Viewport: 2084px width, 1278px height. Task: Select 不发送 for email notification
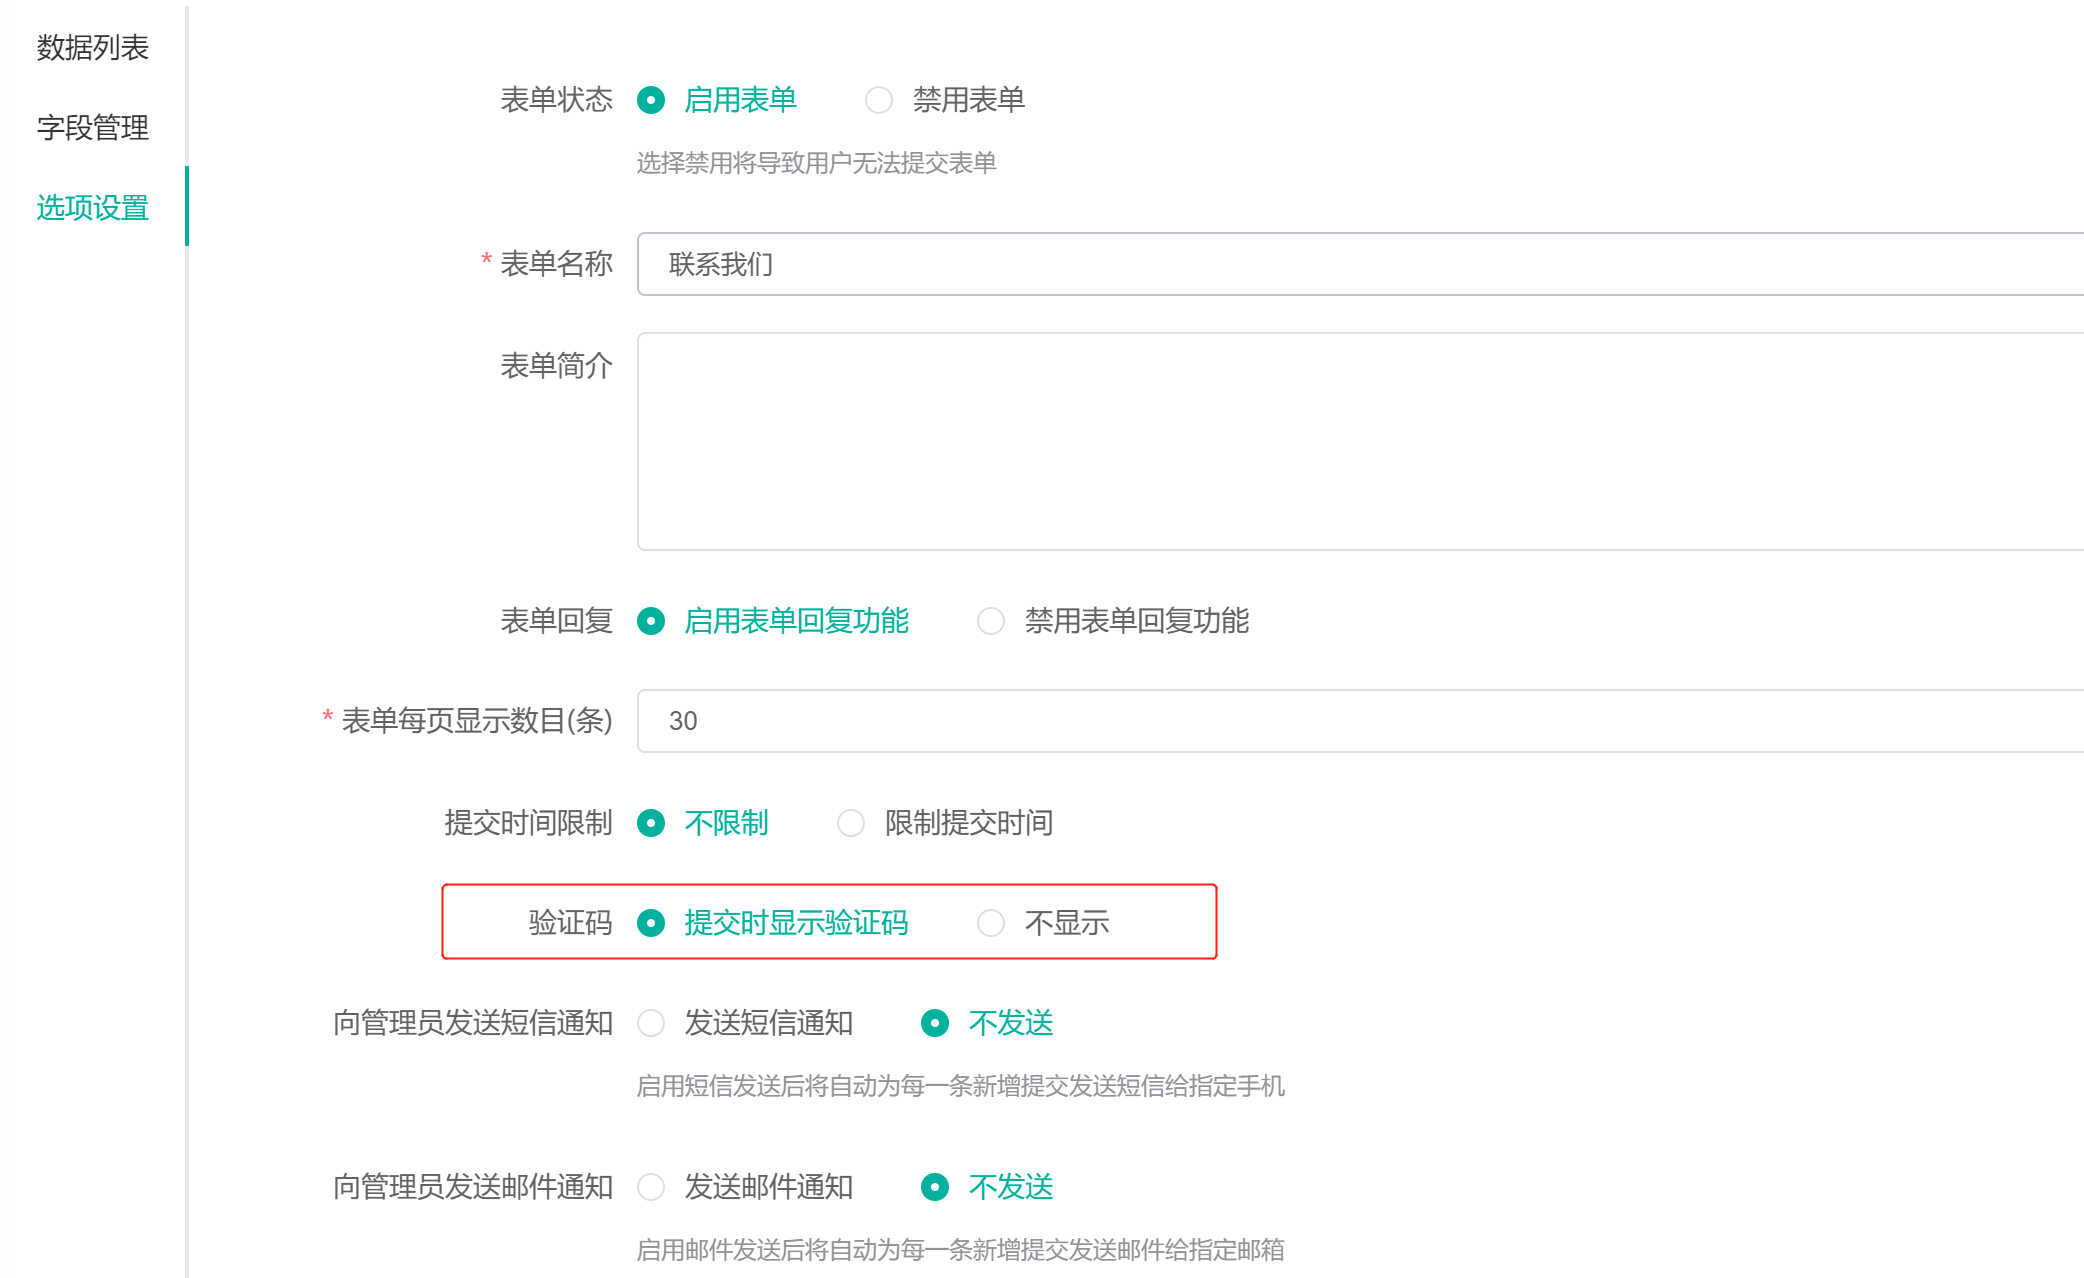[935, 1187]
